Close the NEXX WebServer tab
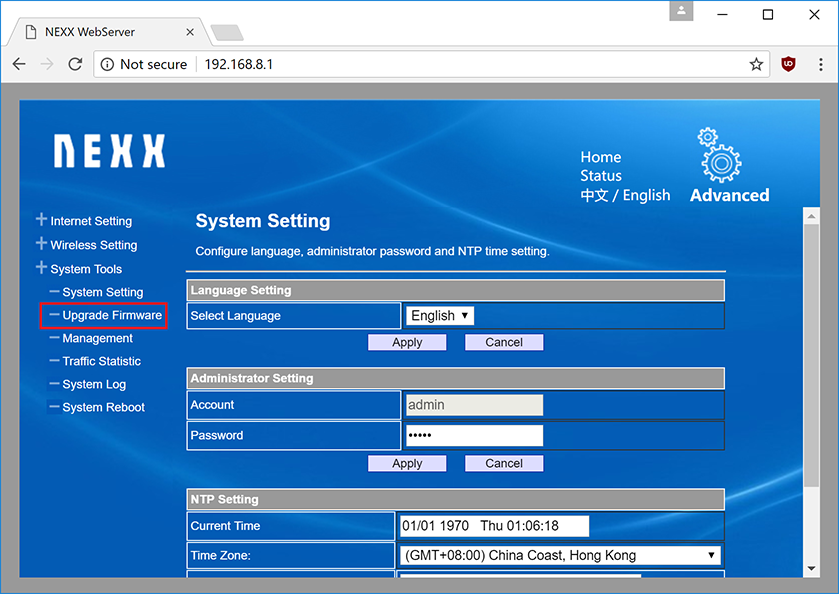 [190, 32]
